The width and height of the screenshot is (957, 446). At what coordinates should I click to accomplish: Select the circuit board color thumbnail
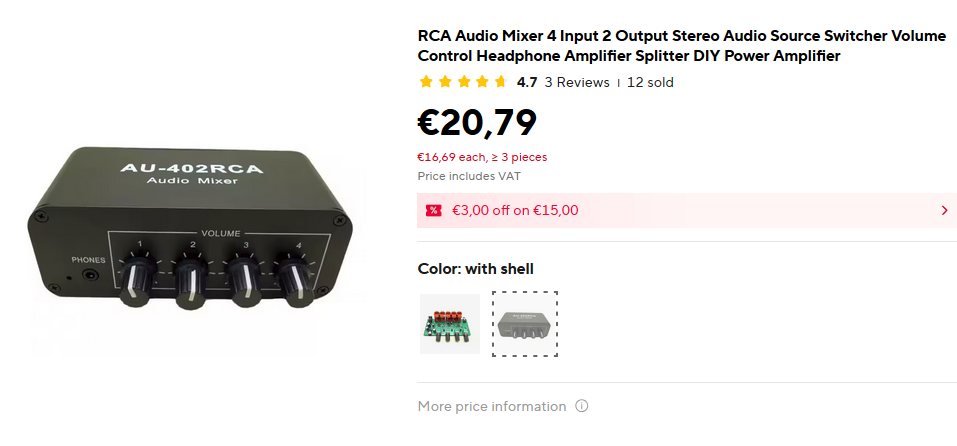[x=449, y=324]
